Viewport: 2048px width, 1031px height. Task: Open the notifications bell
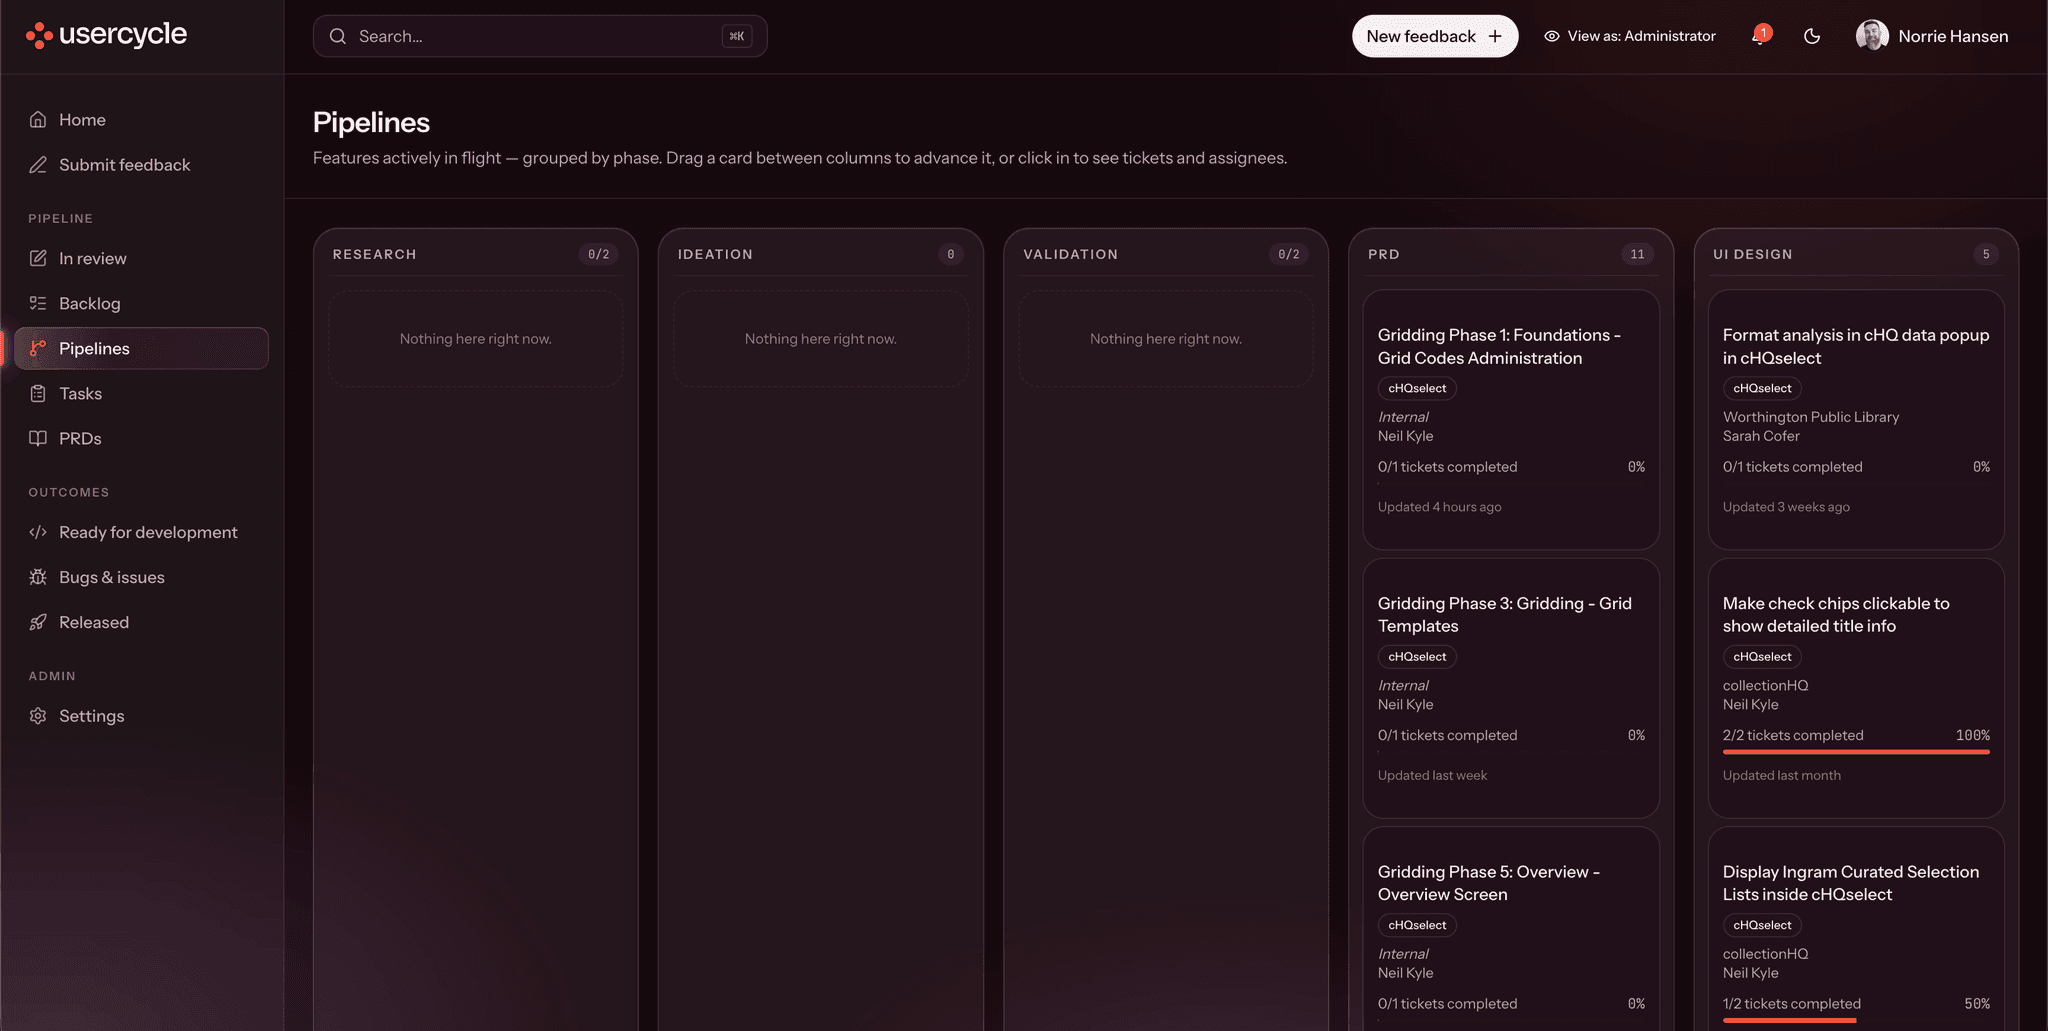tap(1760, 37)
